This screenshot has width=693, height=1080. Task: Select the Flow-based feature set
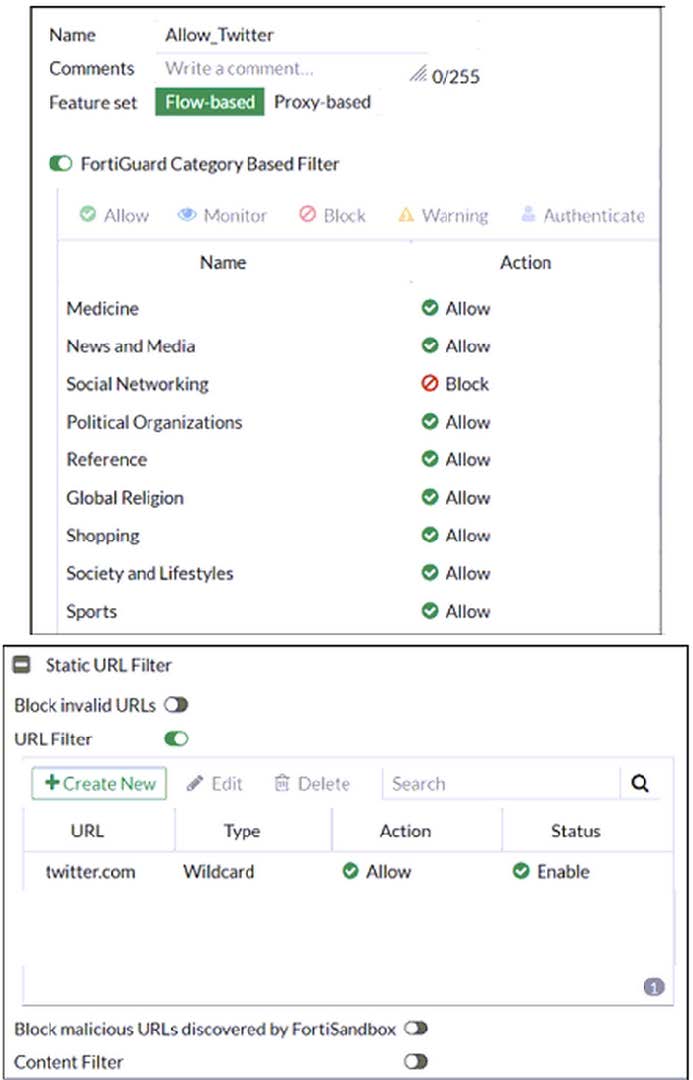pyautogui.click(x=210, y=102)
